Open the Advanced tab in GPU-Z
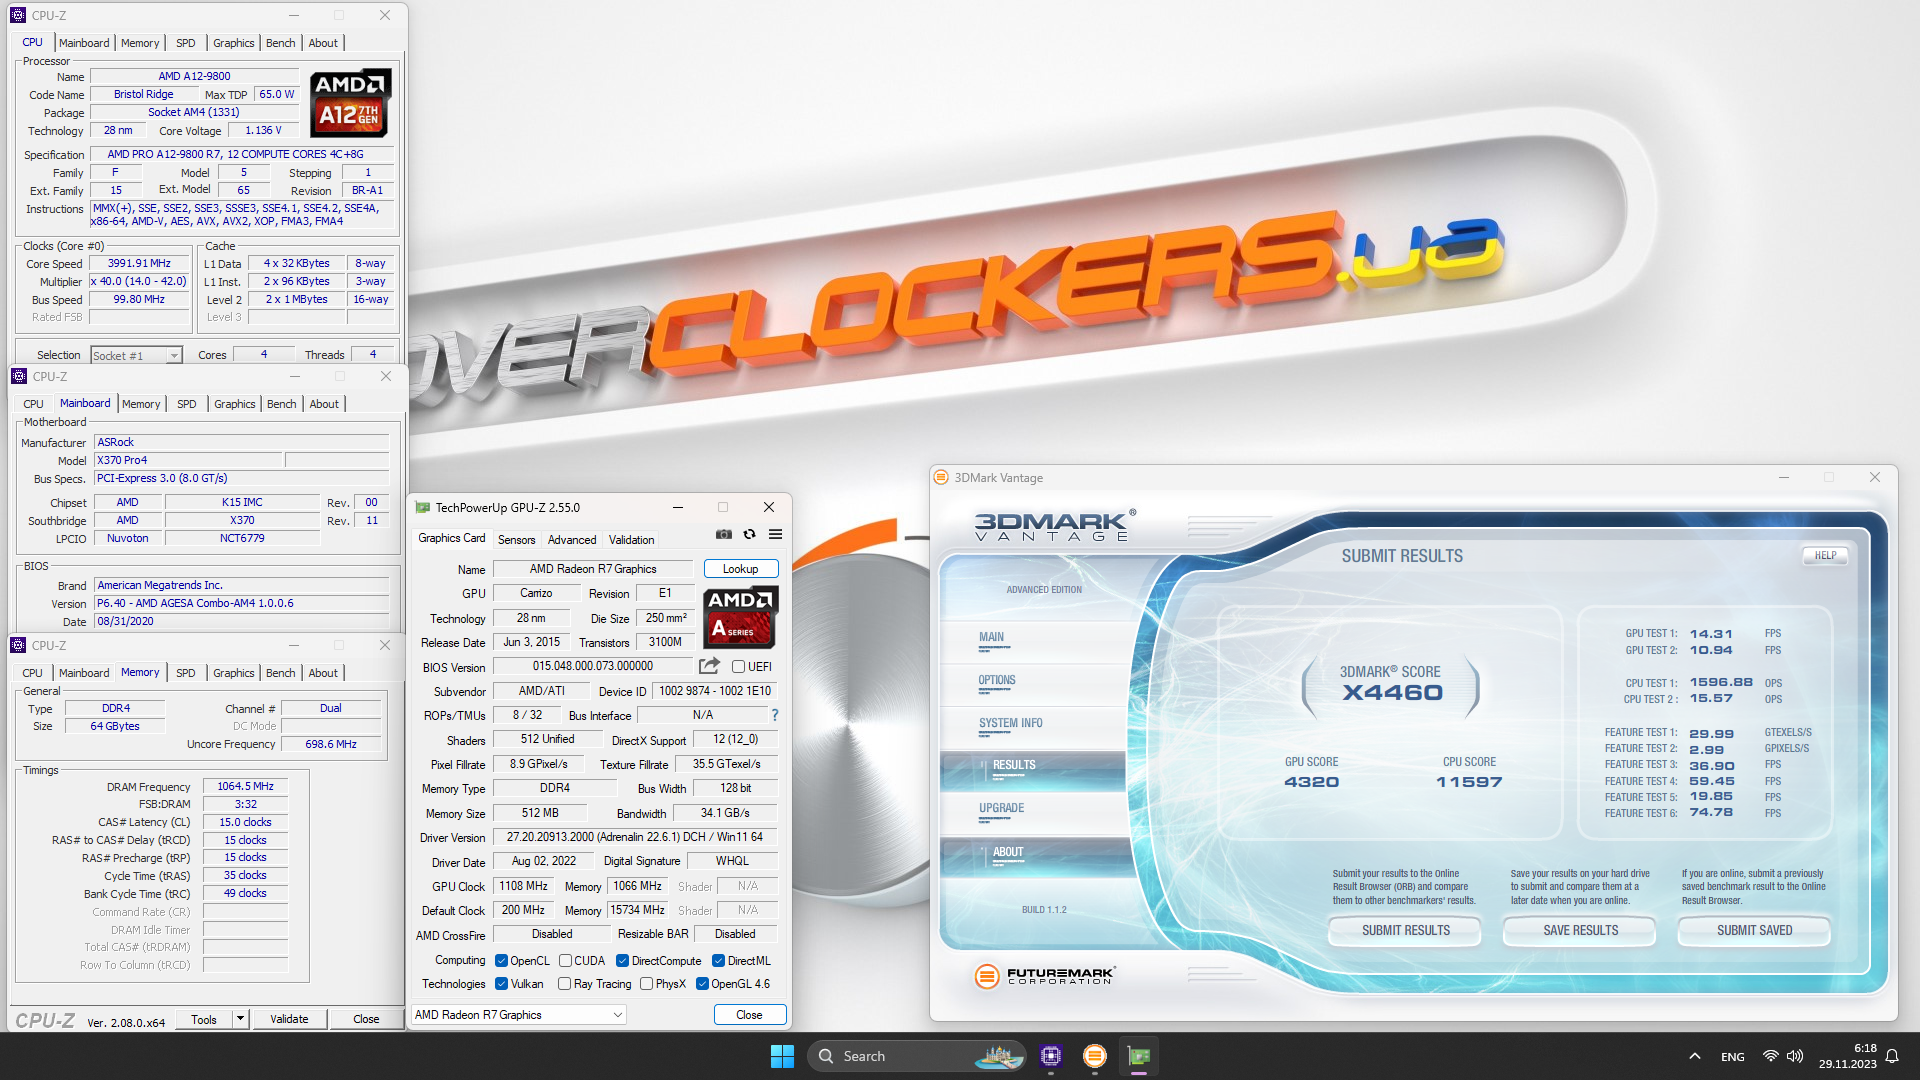This screenshot has width=1920, height=1080. (x=572, y=539)
